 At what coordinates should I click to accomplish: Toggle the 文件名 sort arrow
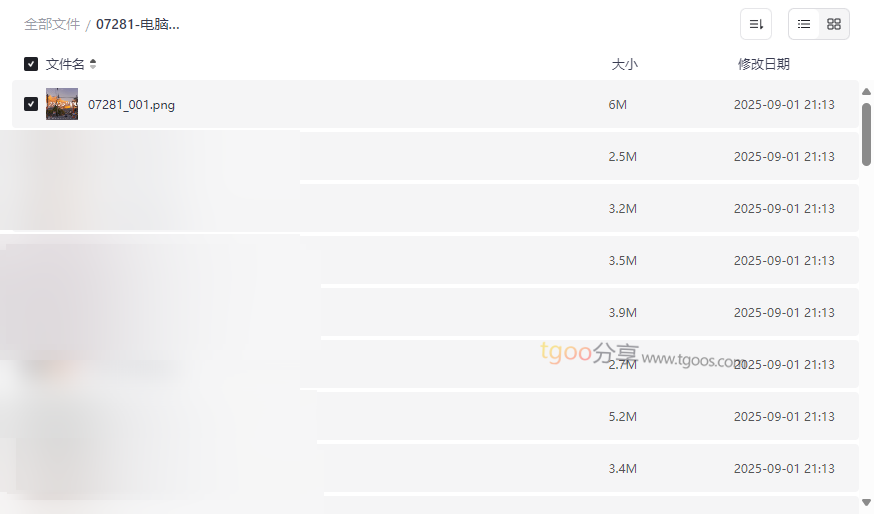tap(93, 64)
